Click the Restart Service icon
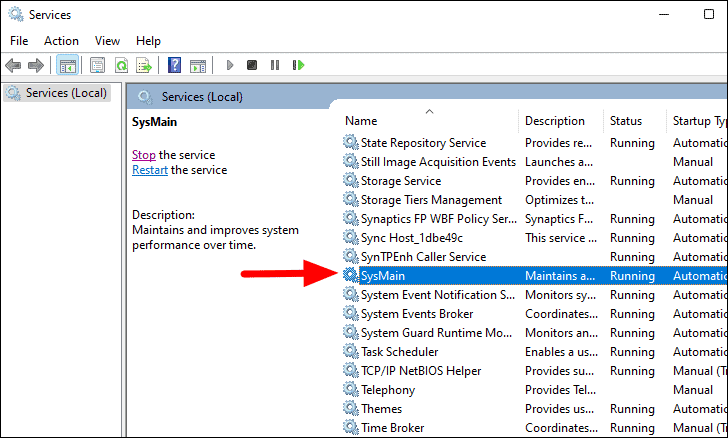 point(298,65)
